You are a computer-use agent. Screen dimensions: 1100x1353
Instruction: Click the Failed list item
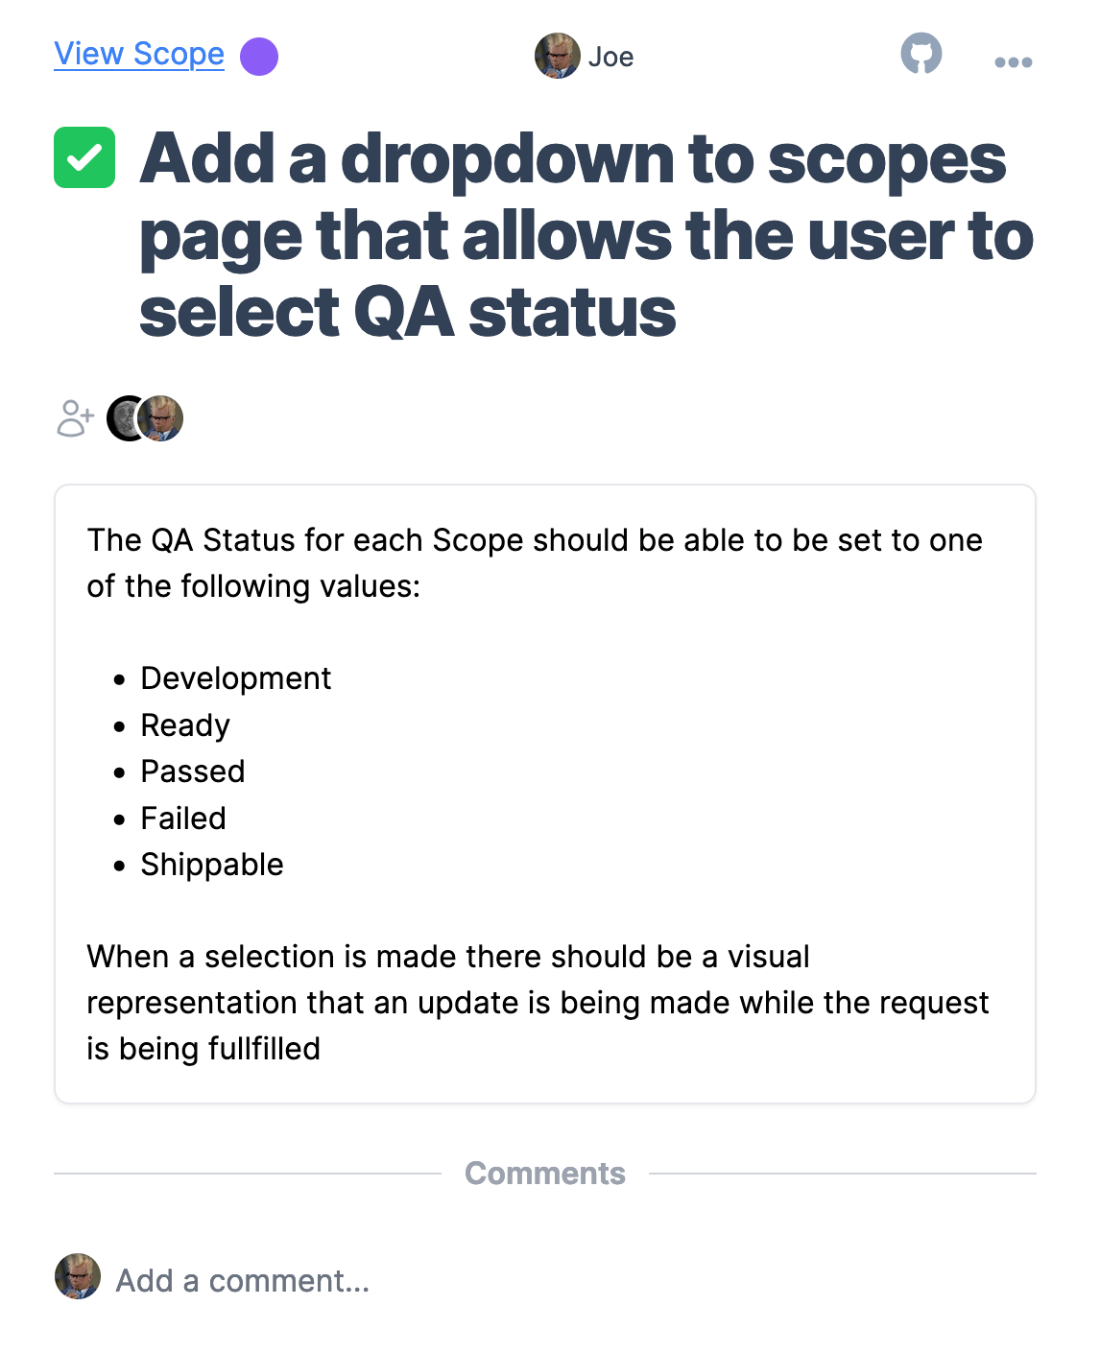pos(183,818)
